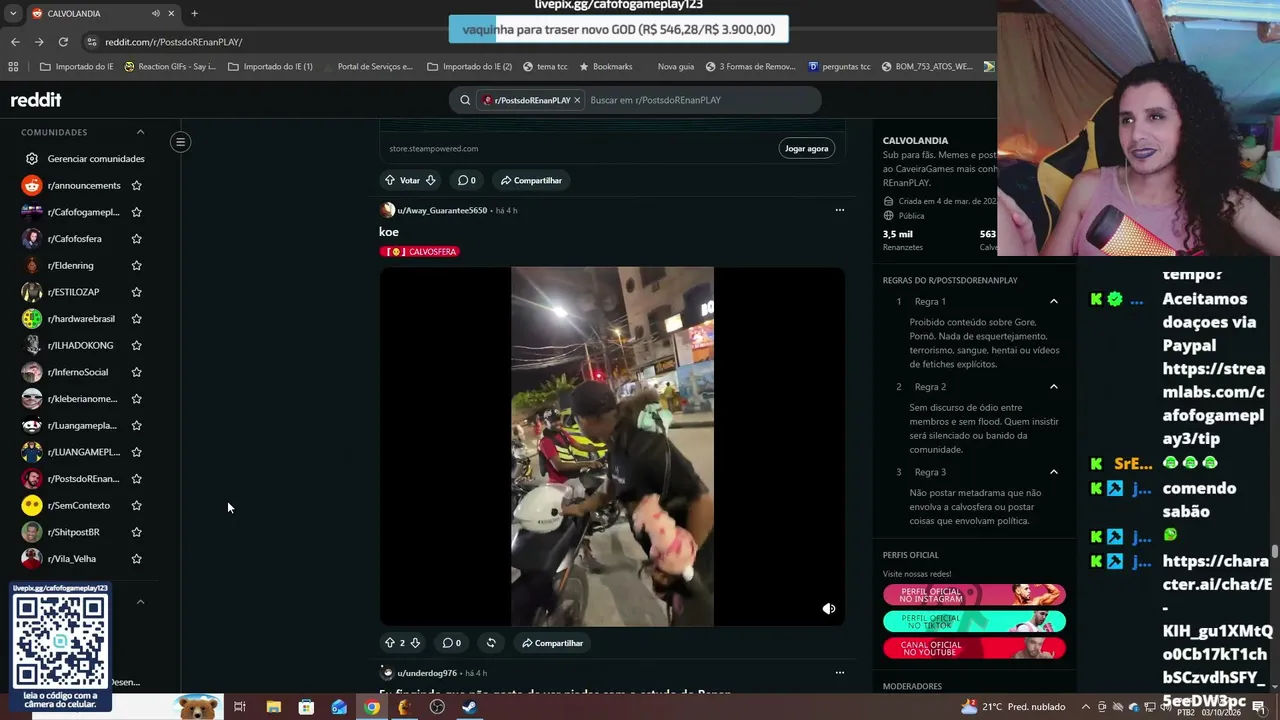The height and width of the screenshot is (720, 1280).
Task: Open the Steam taskbar icon
Action: tap(470, 707)
